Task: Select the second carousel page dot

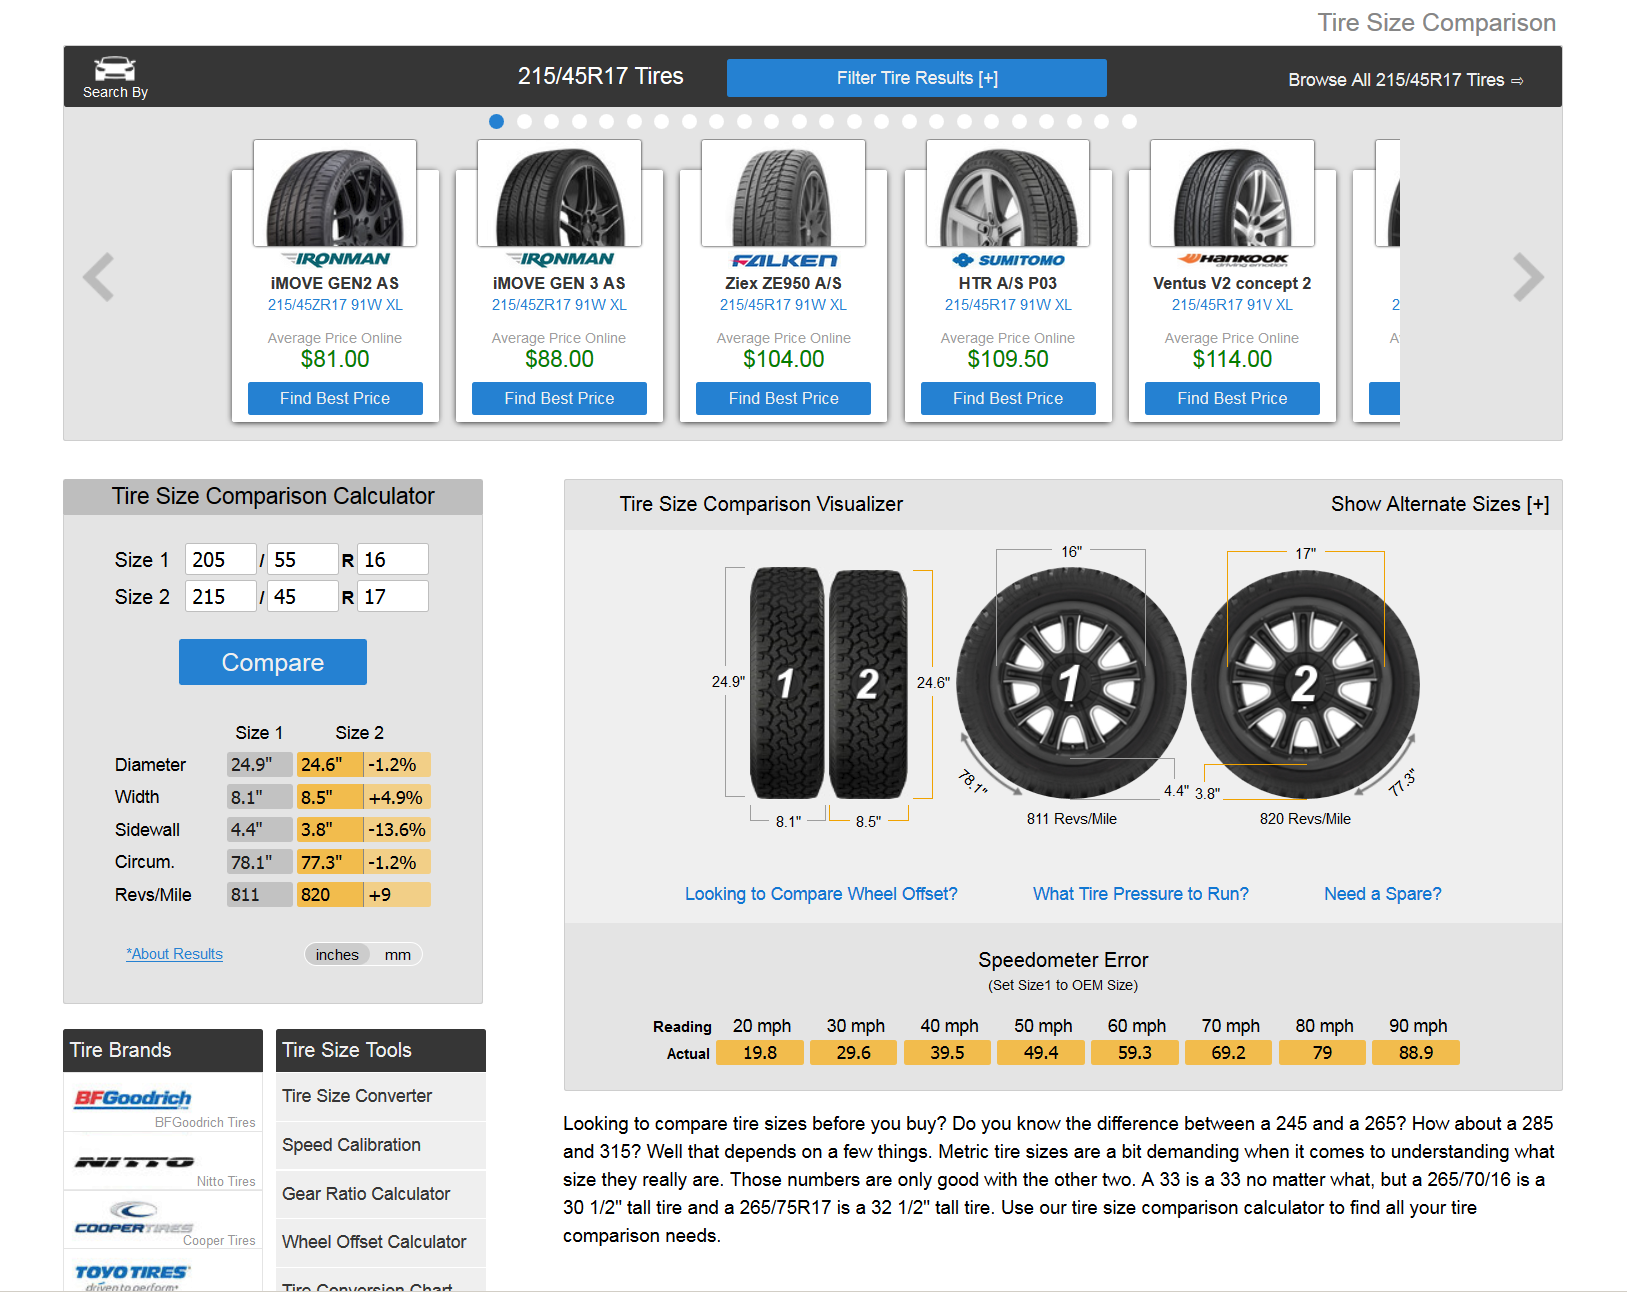Action: tap(524, 122)
